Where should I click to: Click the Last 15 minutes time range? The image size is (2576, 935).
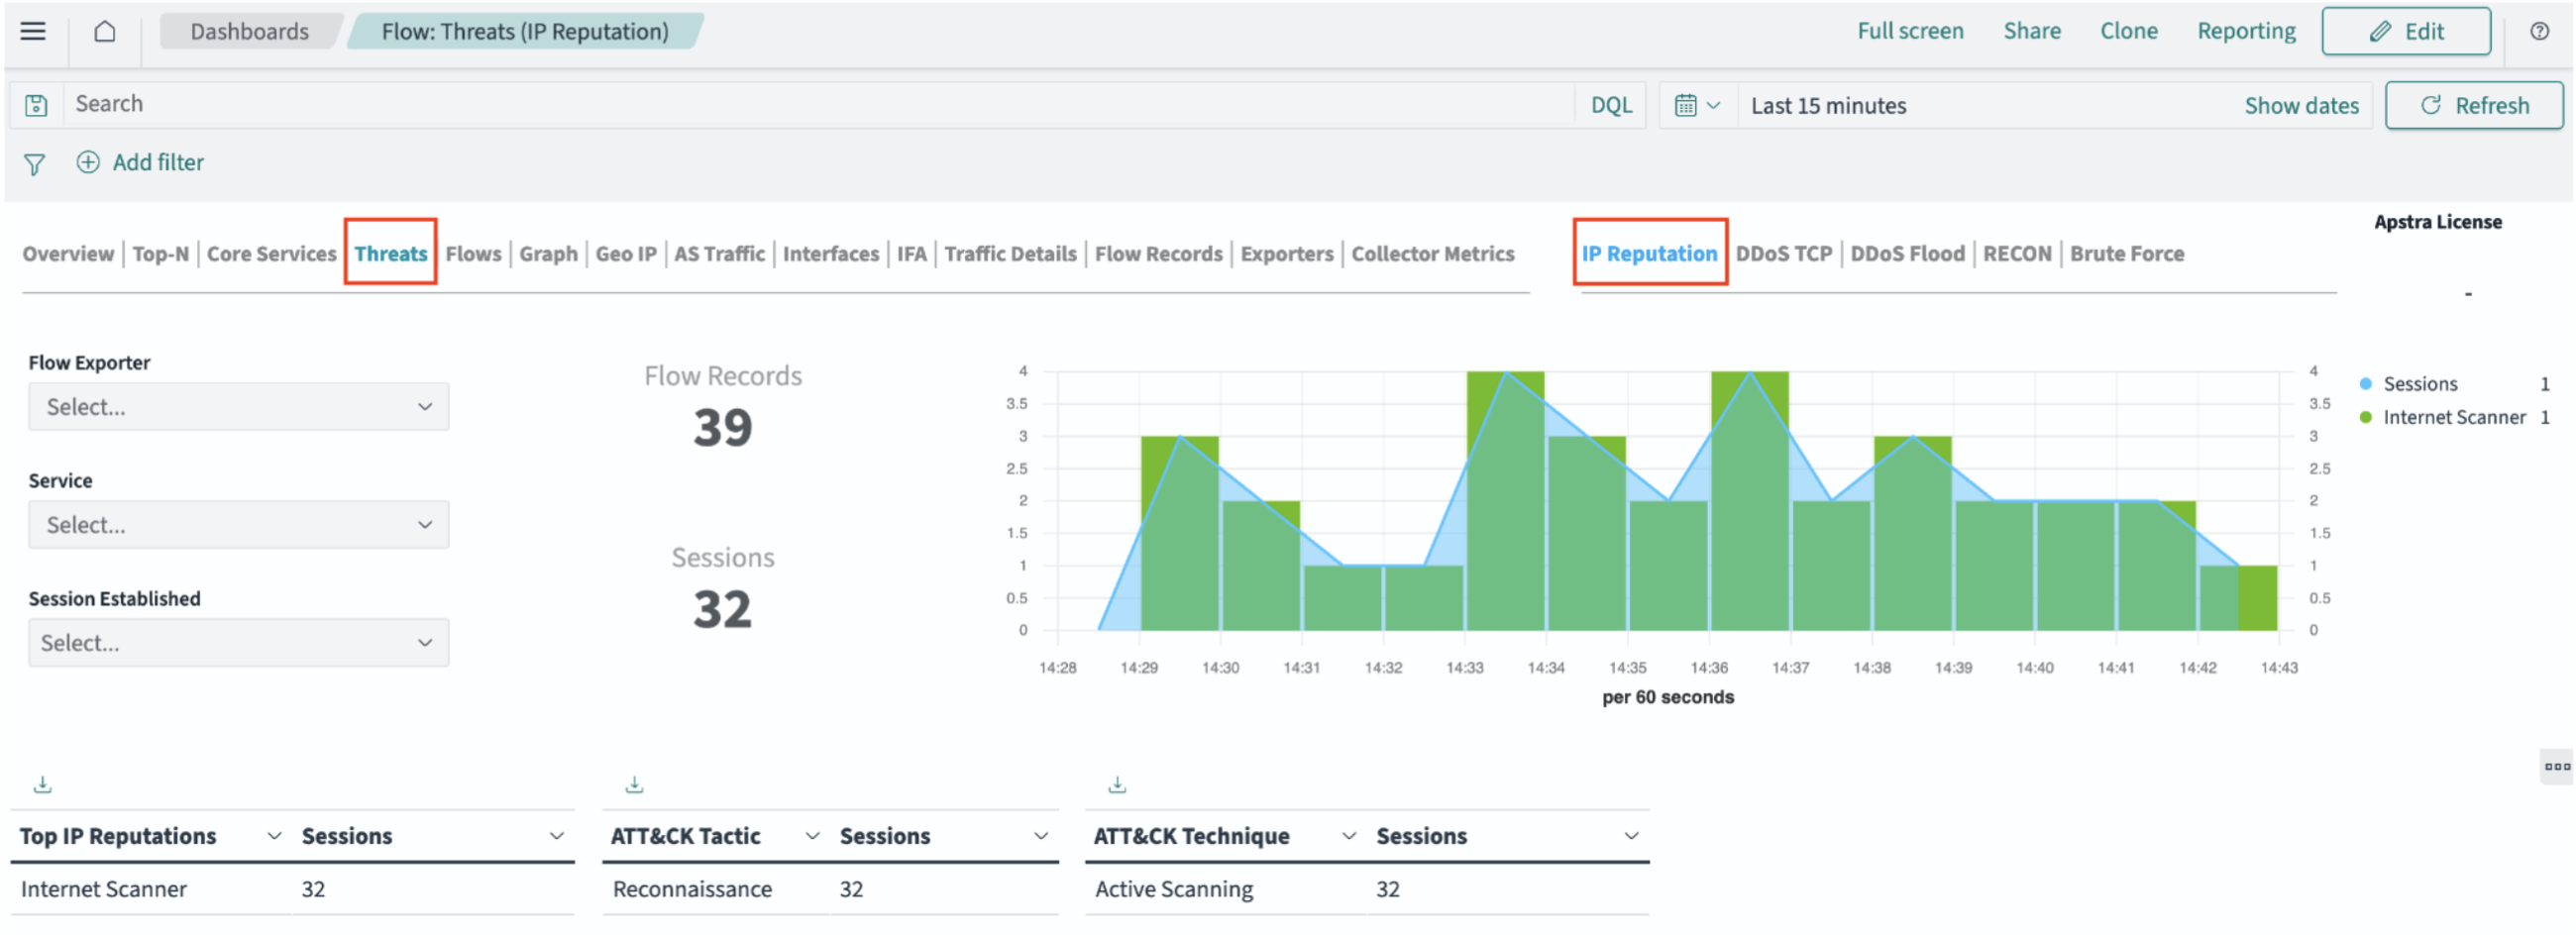coord(1828,105)
